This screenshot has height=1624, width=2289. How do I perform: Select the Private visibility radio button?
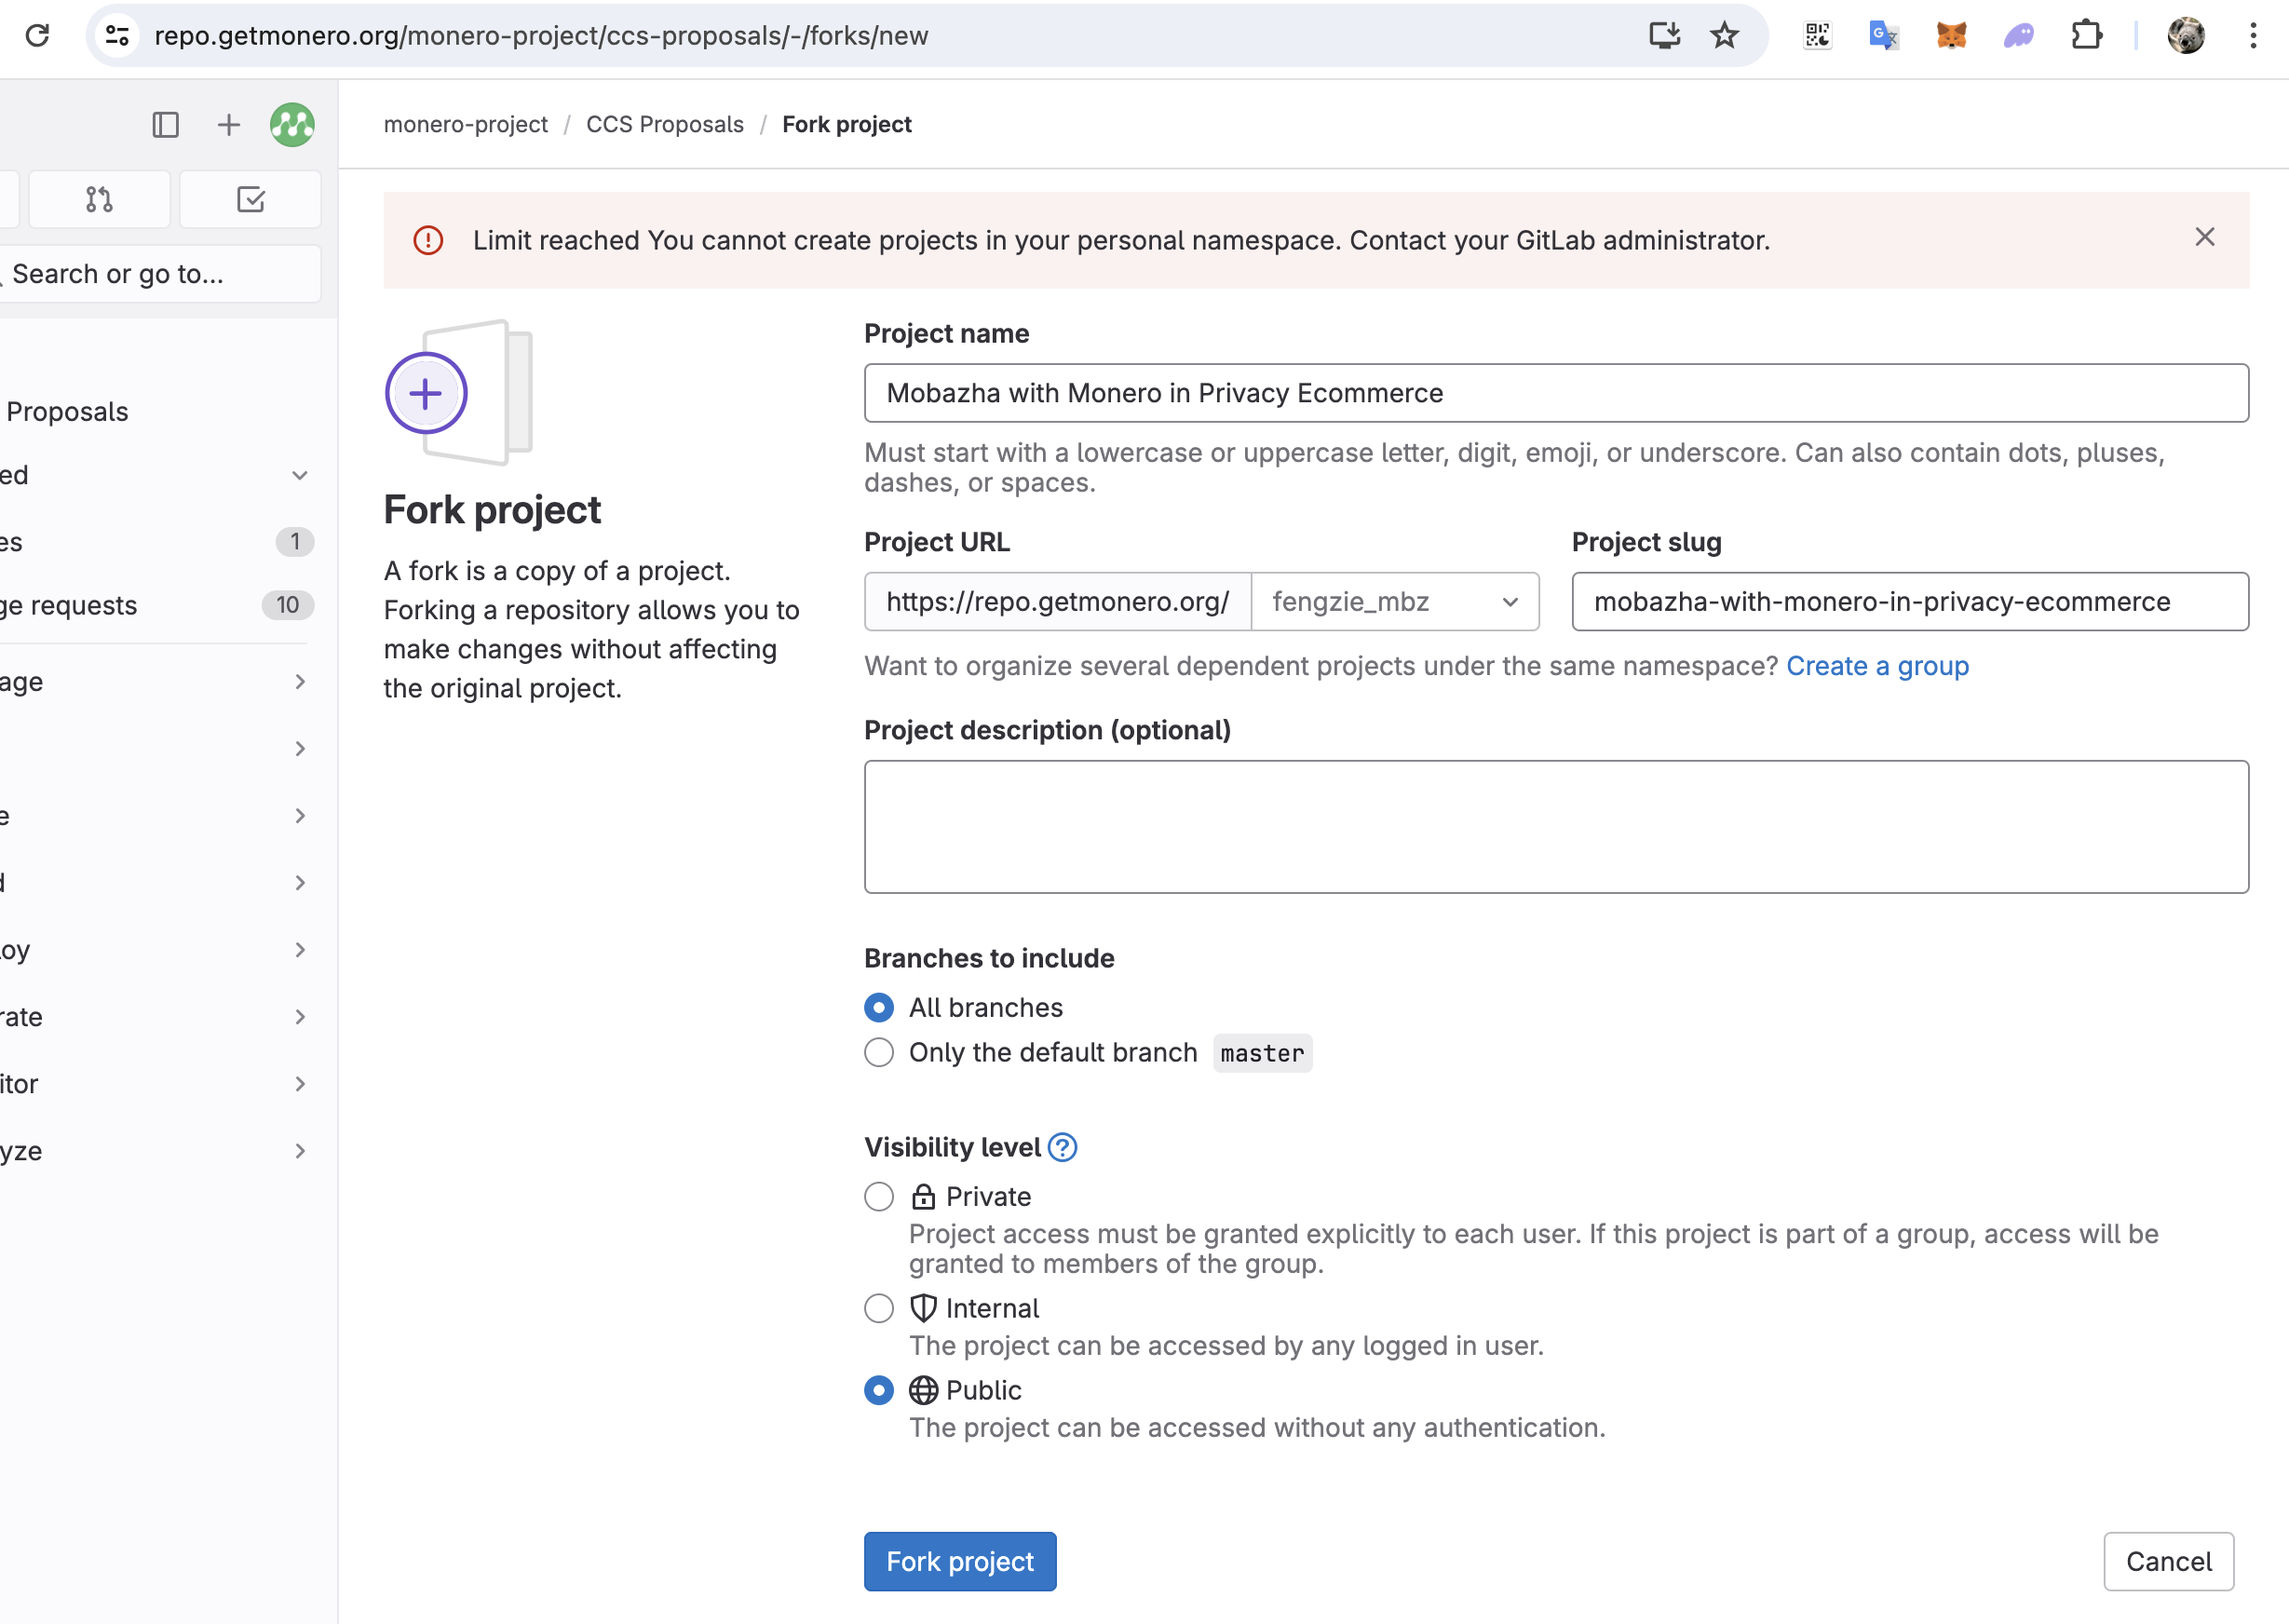coord(879,1196)
